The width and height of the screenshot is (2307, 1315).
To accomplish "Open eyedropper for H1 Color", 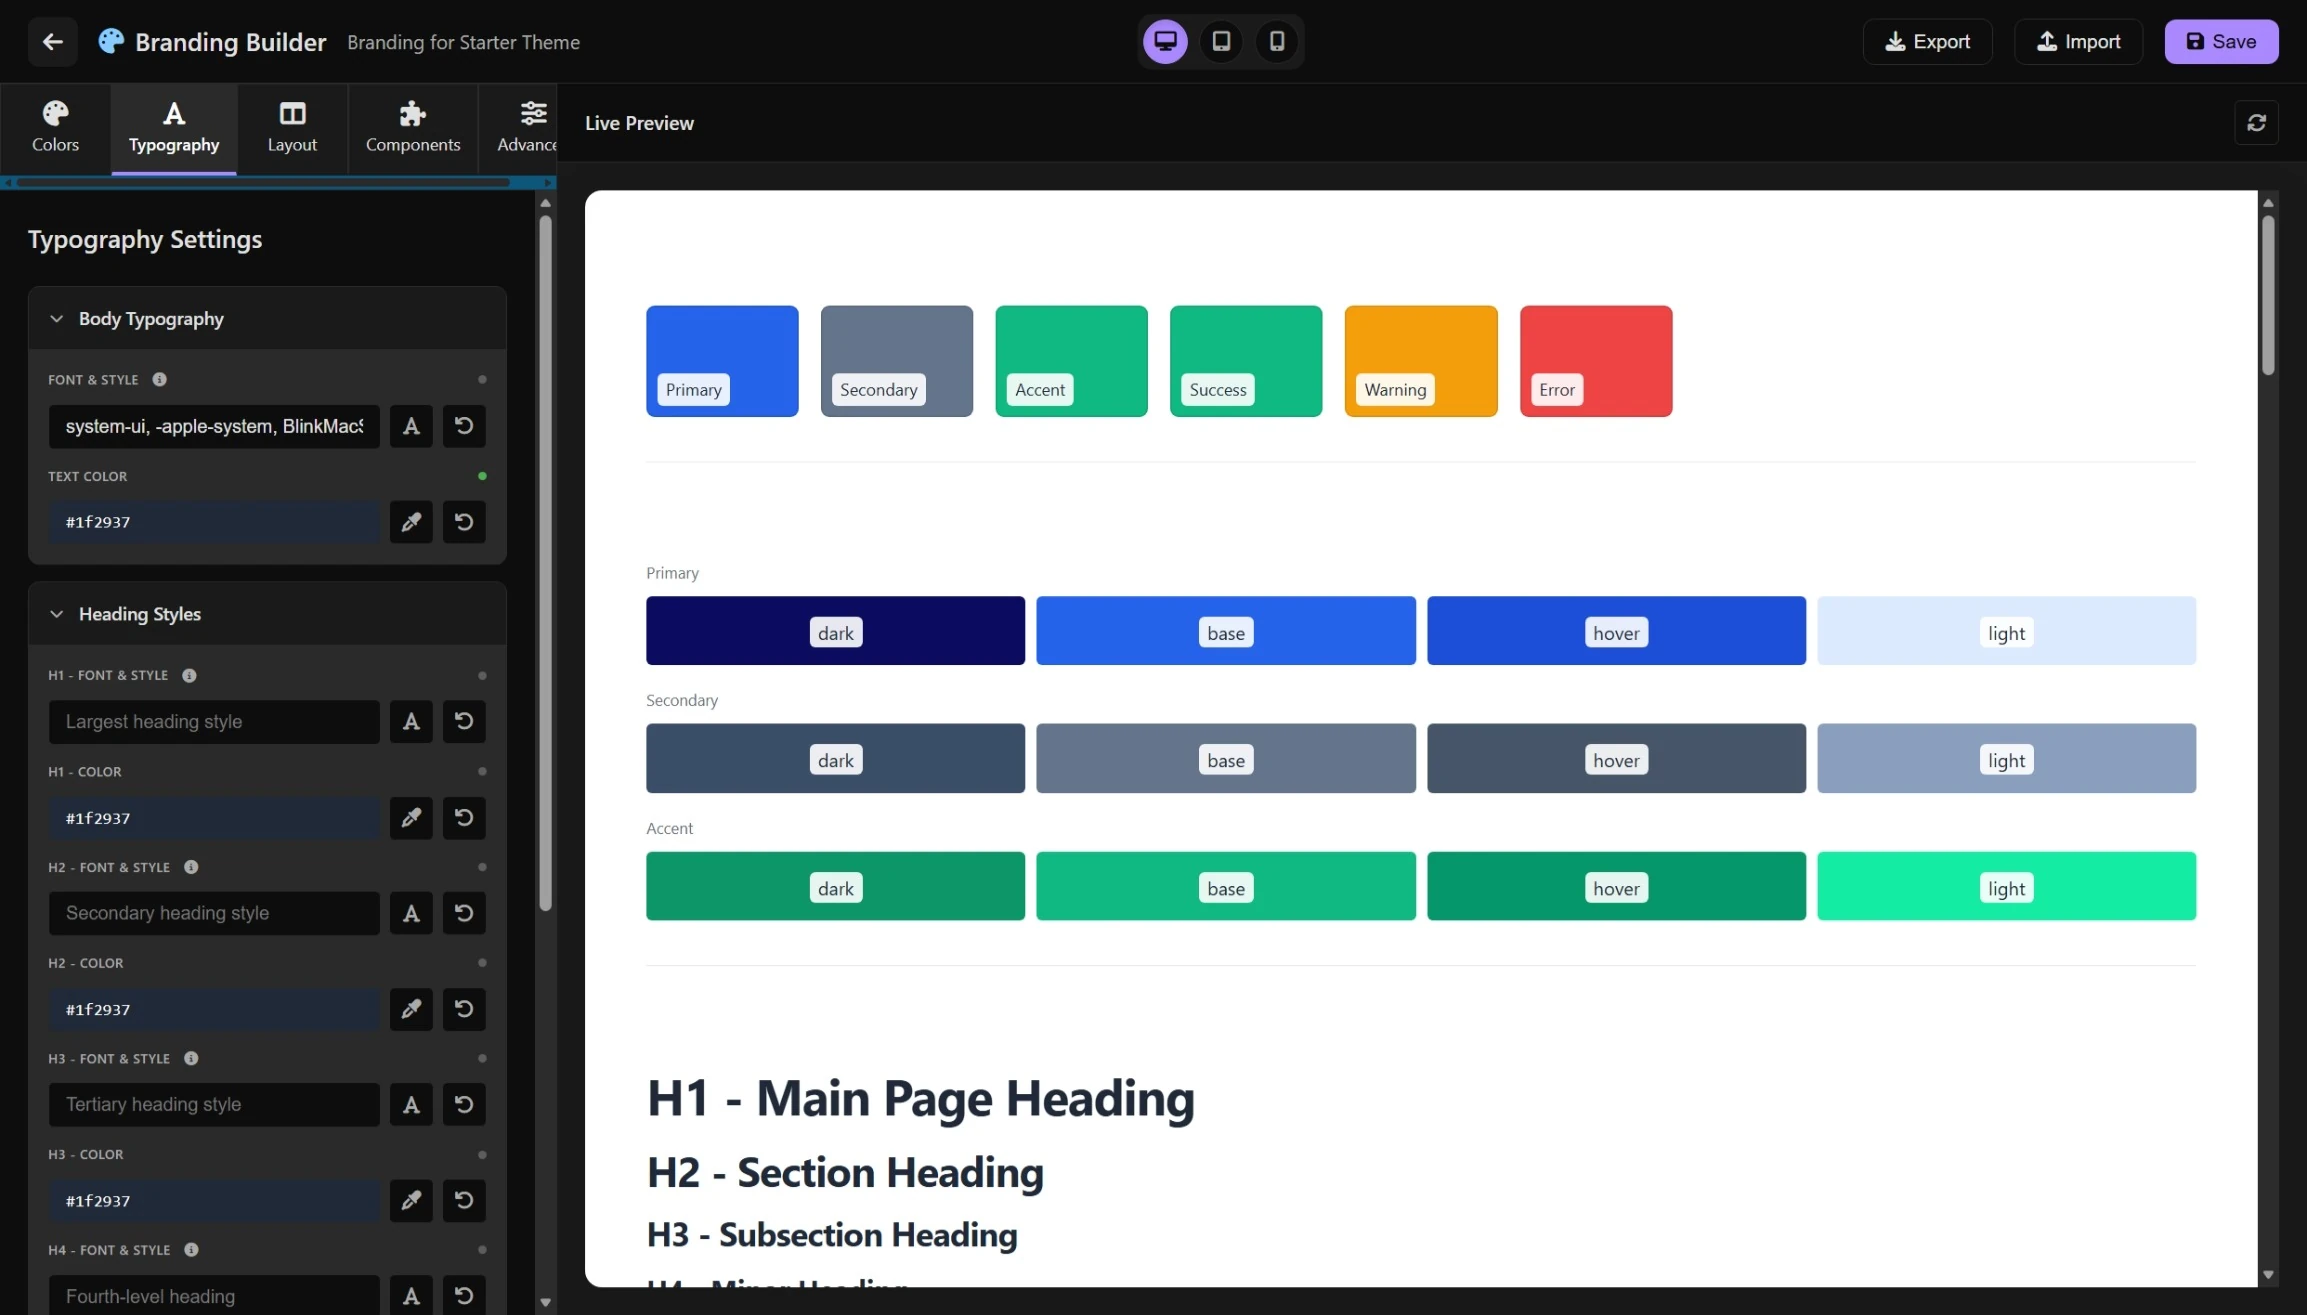I will click(411, 817).
